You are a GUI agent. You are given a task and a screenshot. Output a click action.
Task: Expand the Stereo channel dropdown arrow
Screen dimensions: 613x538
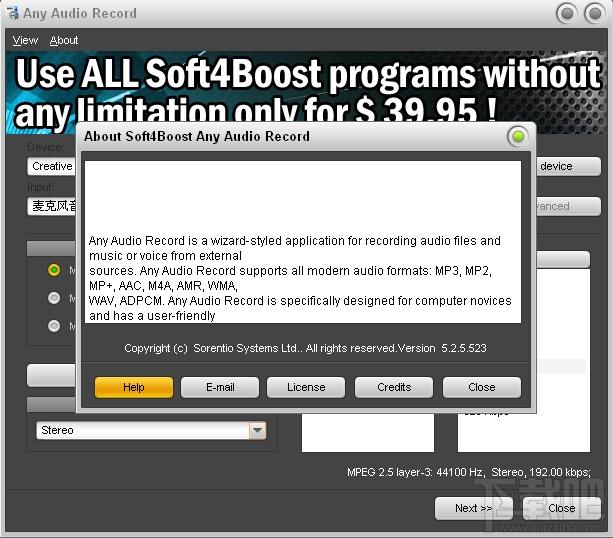point(258,430)
